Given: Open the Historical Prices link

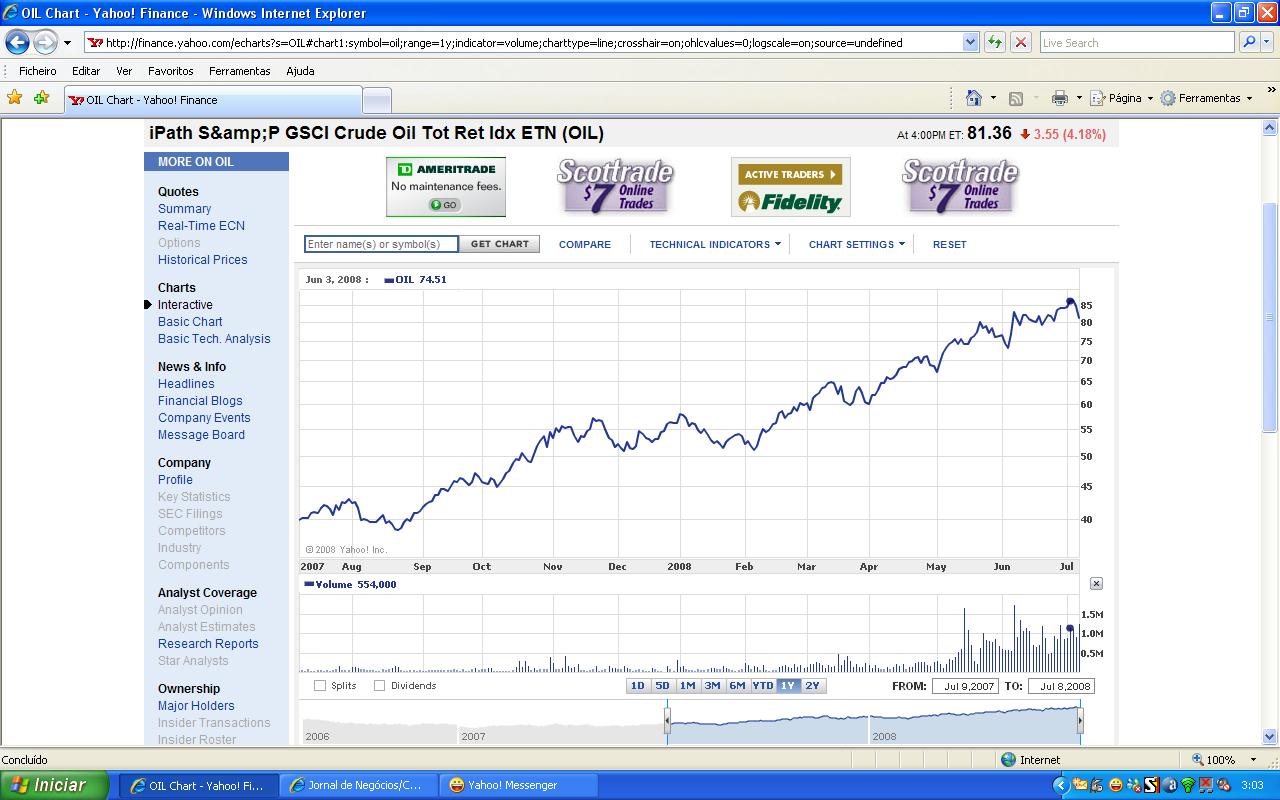Looking at the screenshot, I should [203, 260].
